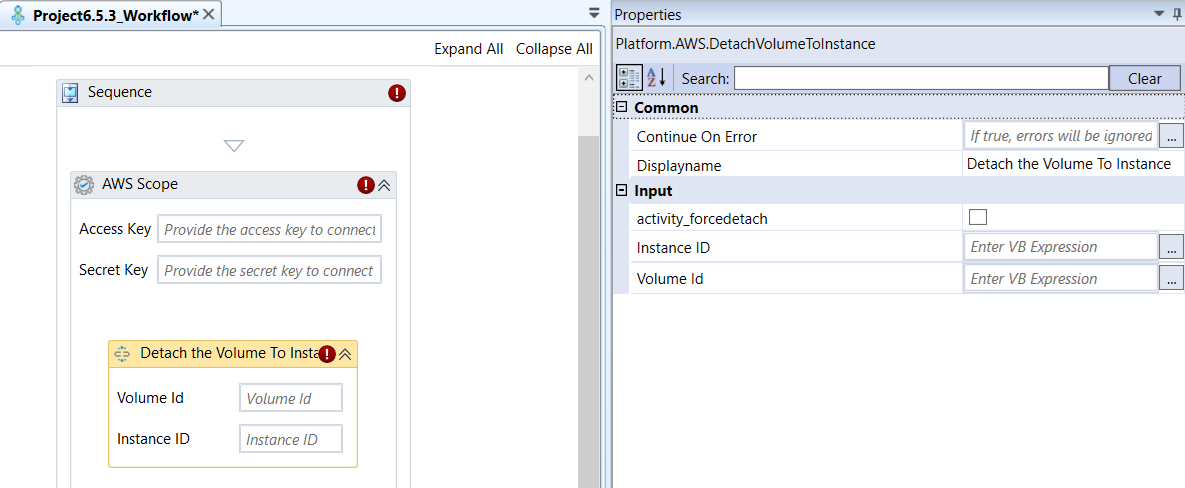This screenshot has height=488, width=1185.
Task: Click the Platform.AWS.DetachVolumeToInstance label
Action: pos(746,45)
